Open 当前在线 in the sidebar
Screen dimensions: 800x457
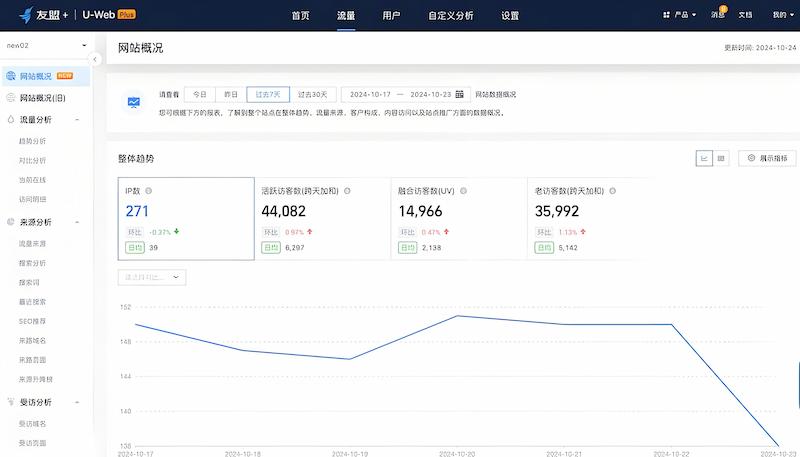(32, 180)
